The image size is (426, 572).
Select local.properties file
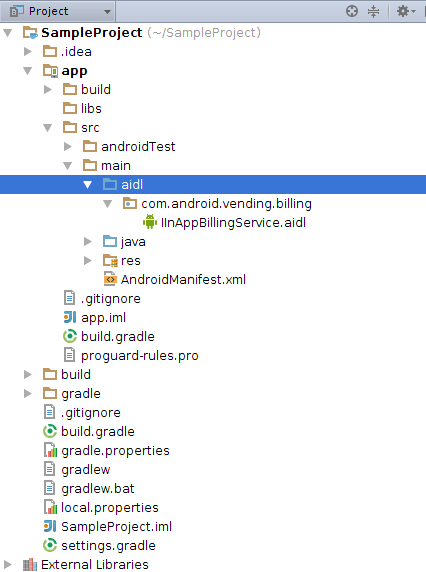click(110, 508)
